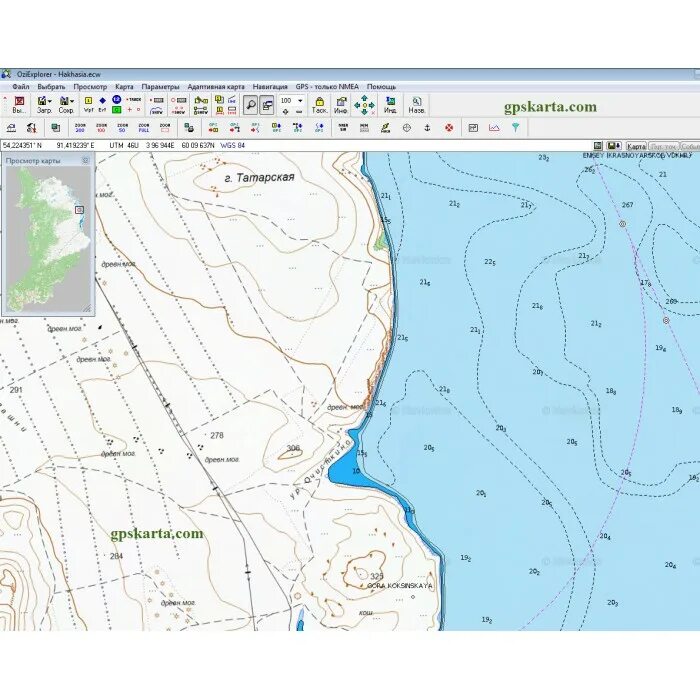
Task: Click the Карта tab in status bar
Action: point(636,146)
